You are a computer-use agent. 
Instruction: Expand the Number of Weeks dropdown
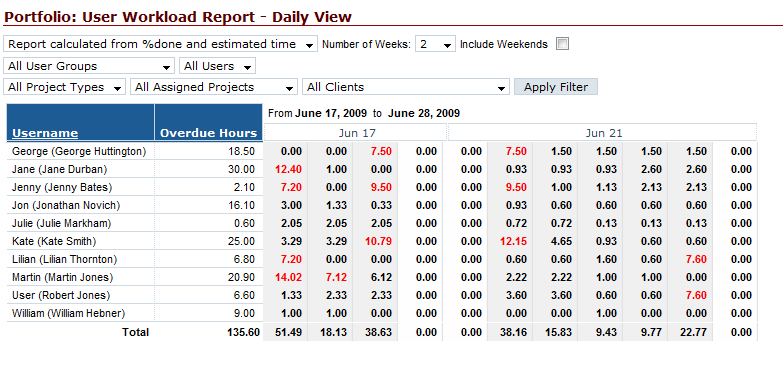coord(435,44)
